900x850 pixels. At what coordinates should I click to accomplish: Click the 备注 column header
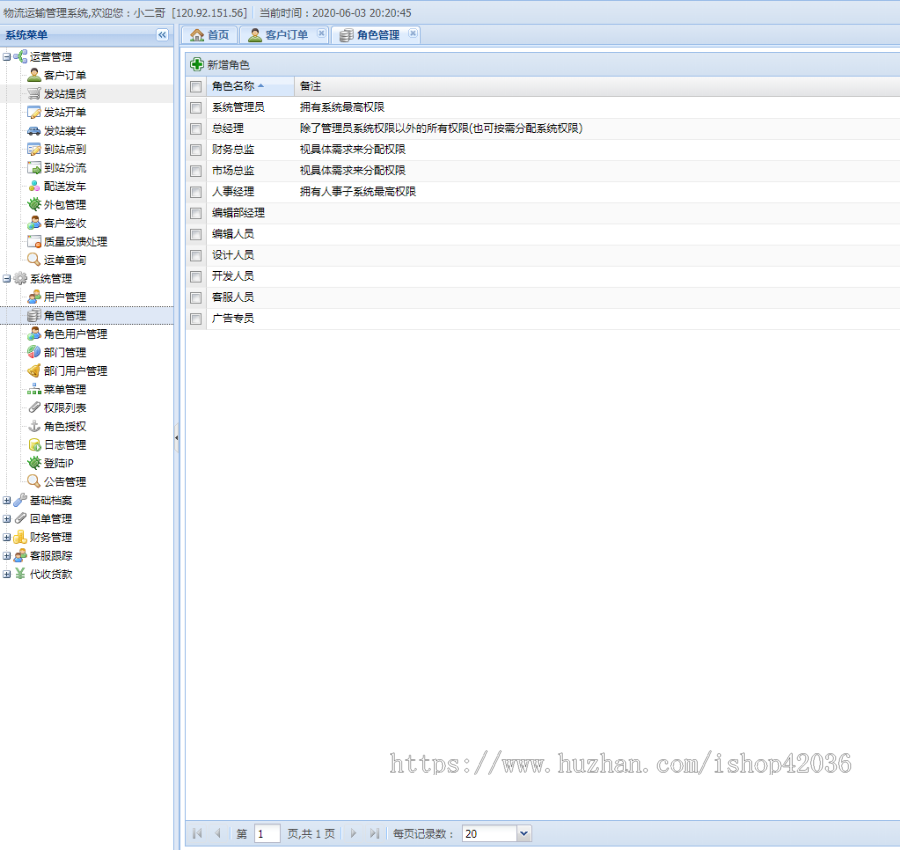pyautogui.click(x=597, y=86)
